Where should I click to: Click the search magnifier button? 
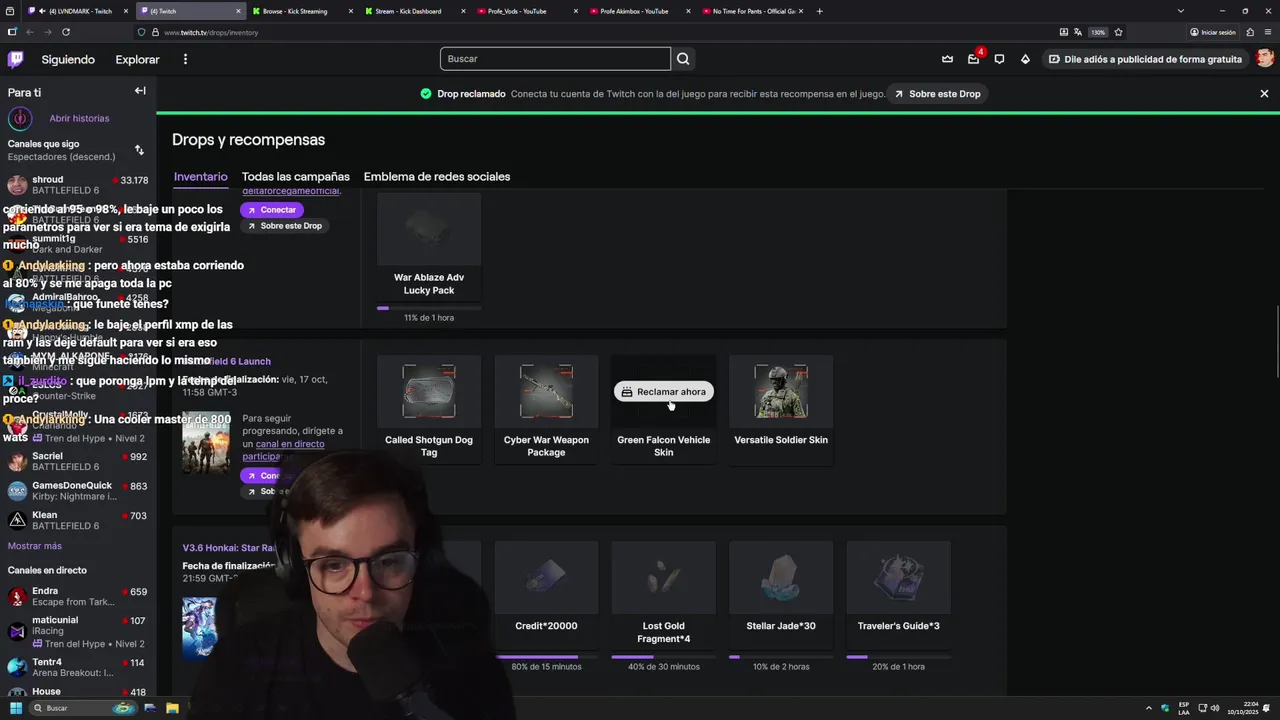click(683, 59)
